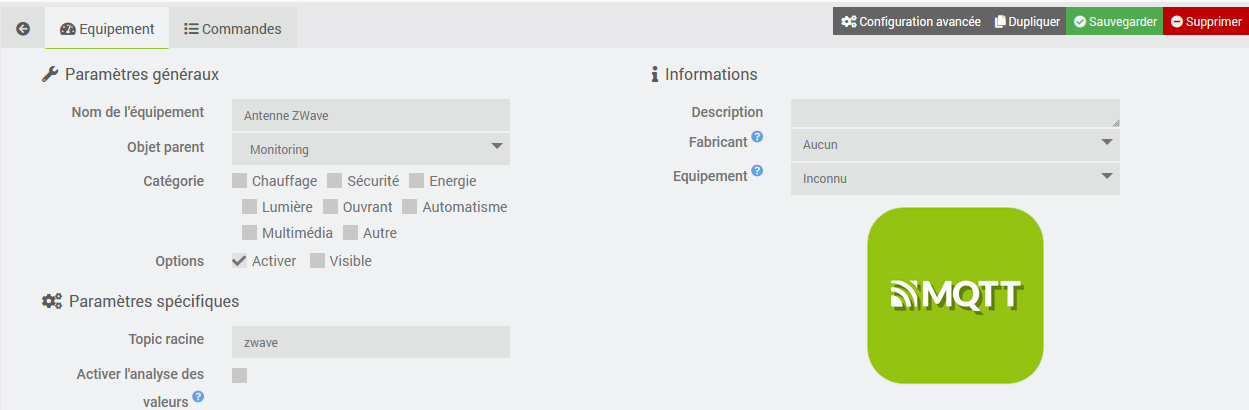Click the Informations info icon
Image resolution: width=1249 pixels, height=410 pixels.
tap(655, 74)
